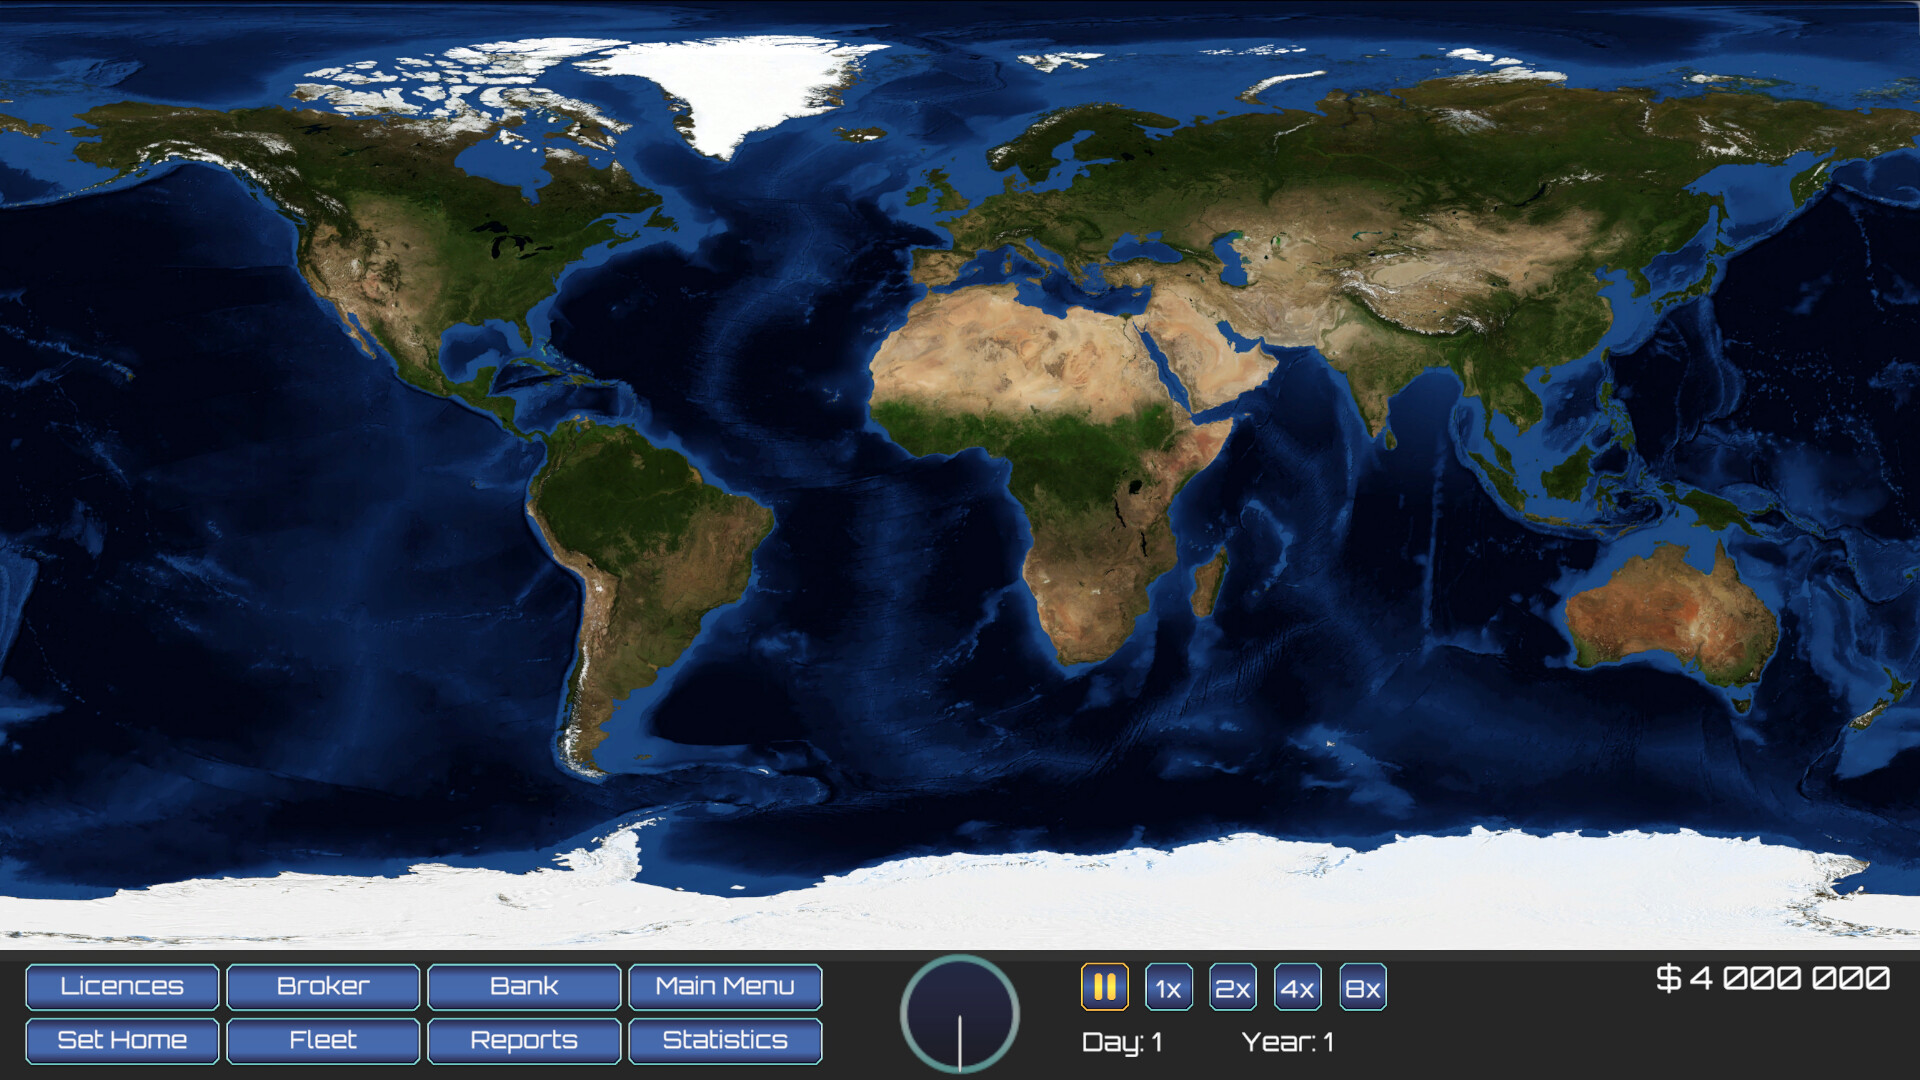The width and height of the screenshot is (1920, 1080).
Task: Open the ship Broker
Action: coord(322,986)
